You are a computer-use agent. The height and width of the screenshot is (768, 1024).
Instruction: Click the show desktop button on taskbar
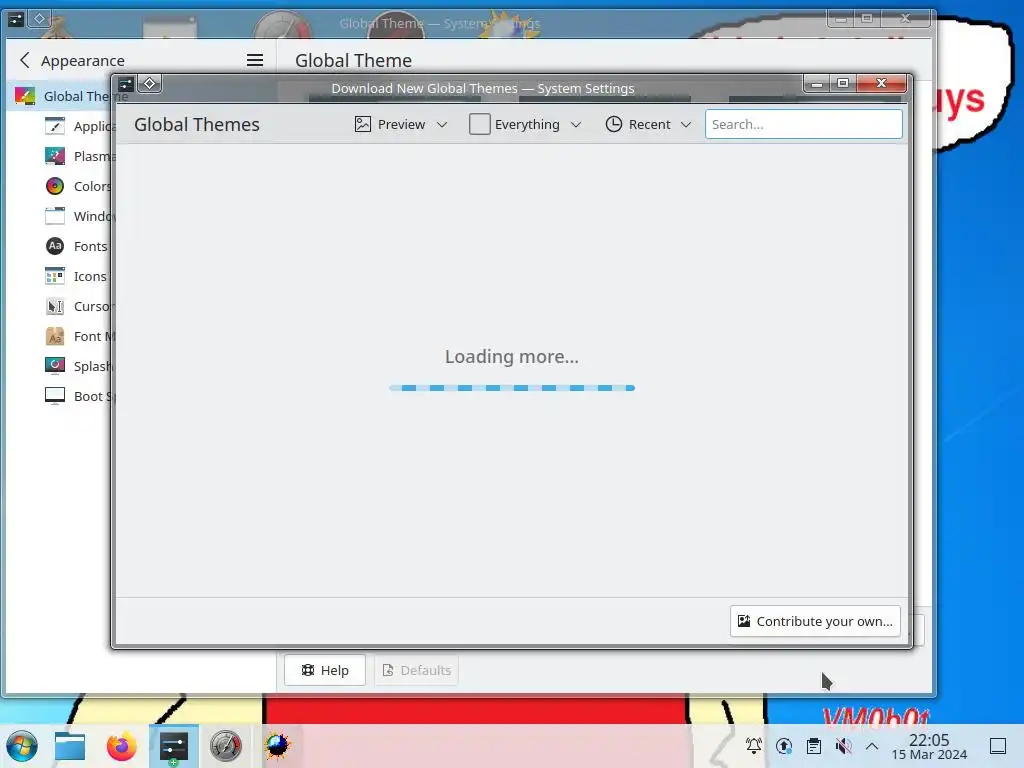coord(998,746)
